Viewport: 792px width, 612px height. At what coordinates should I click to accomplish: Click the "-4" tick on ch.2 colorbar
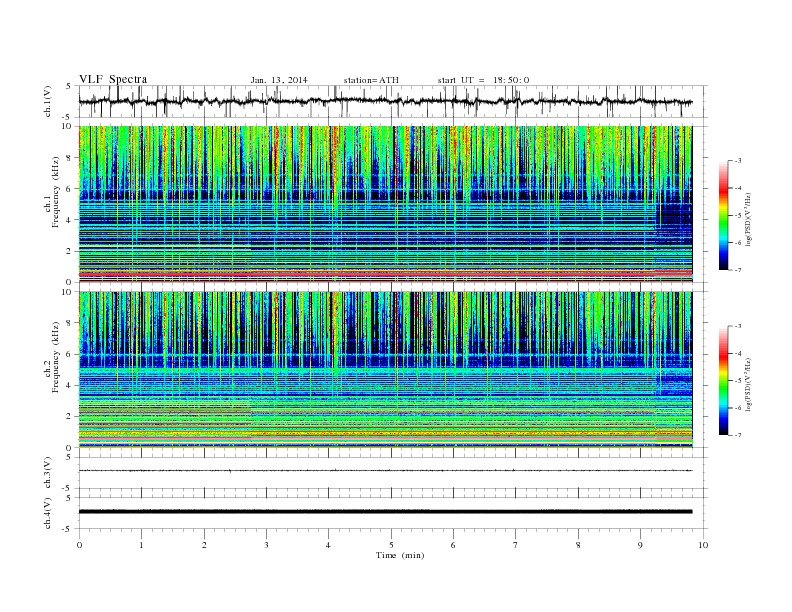pos(737,353)
